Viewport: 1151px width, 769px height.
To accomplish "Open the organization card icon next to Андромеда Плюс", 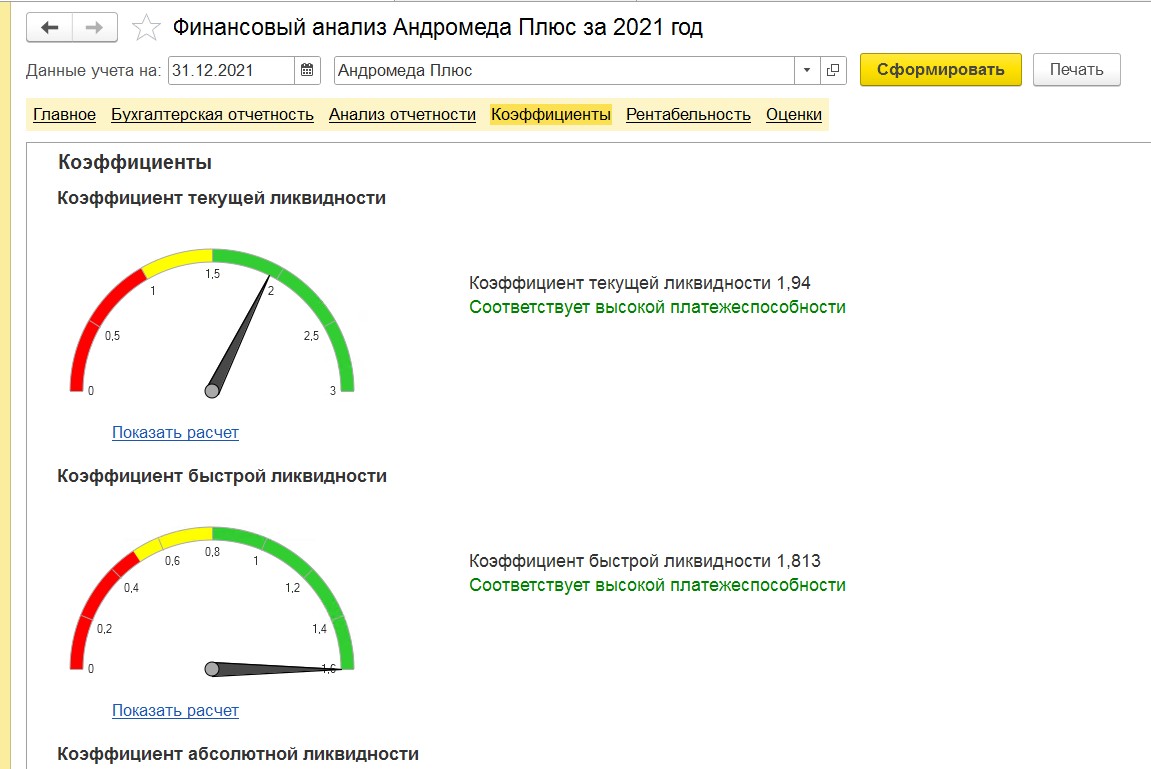I will (832, 70).
